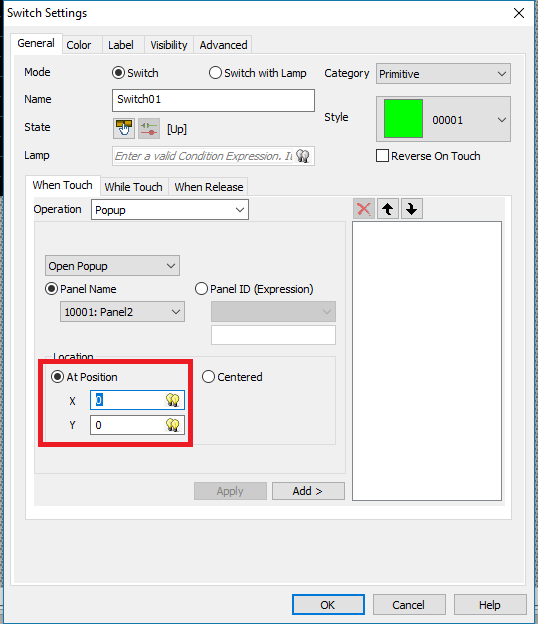
Task: Click the empty operations list box
Action: [427, 361]
